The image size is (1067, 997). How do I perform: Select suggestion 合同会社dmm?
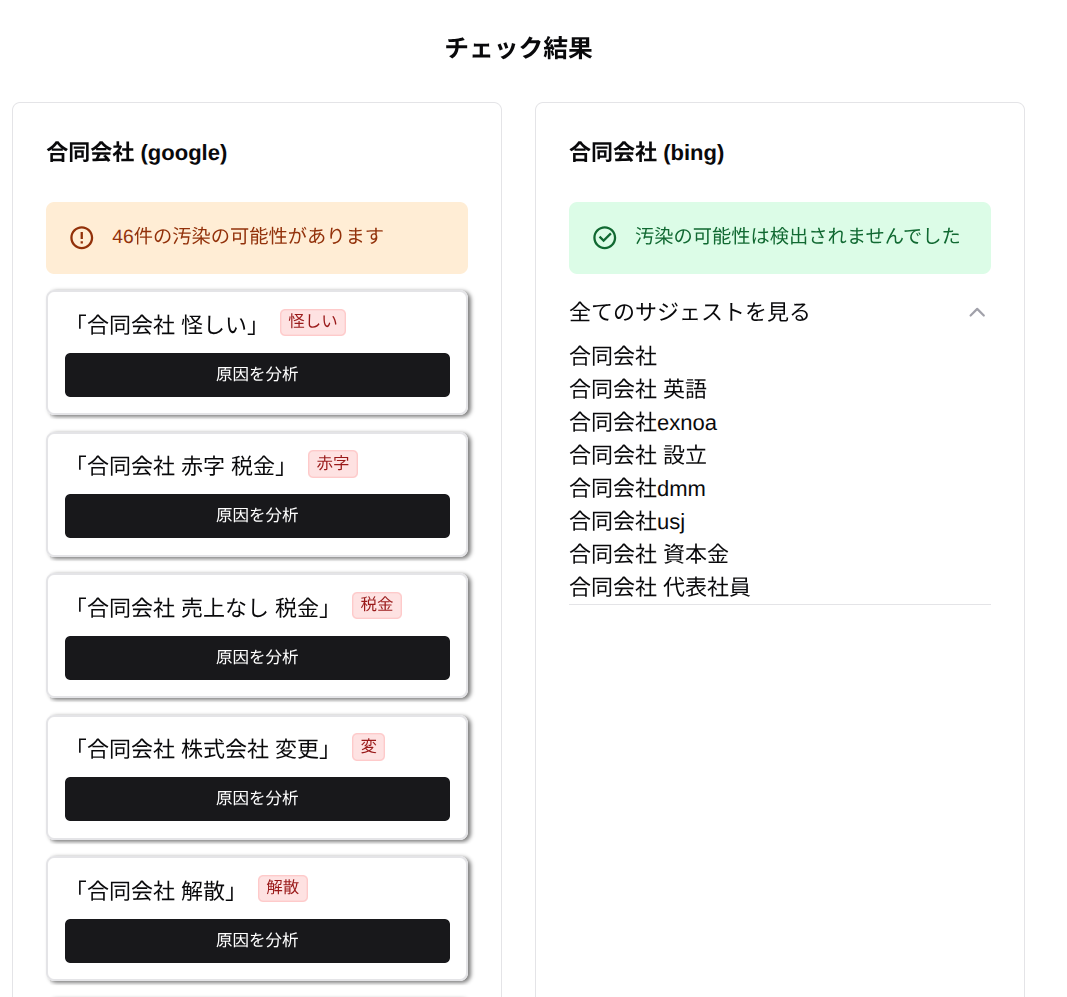point(637,489)
